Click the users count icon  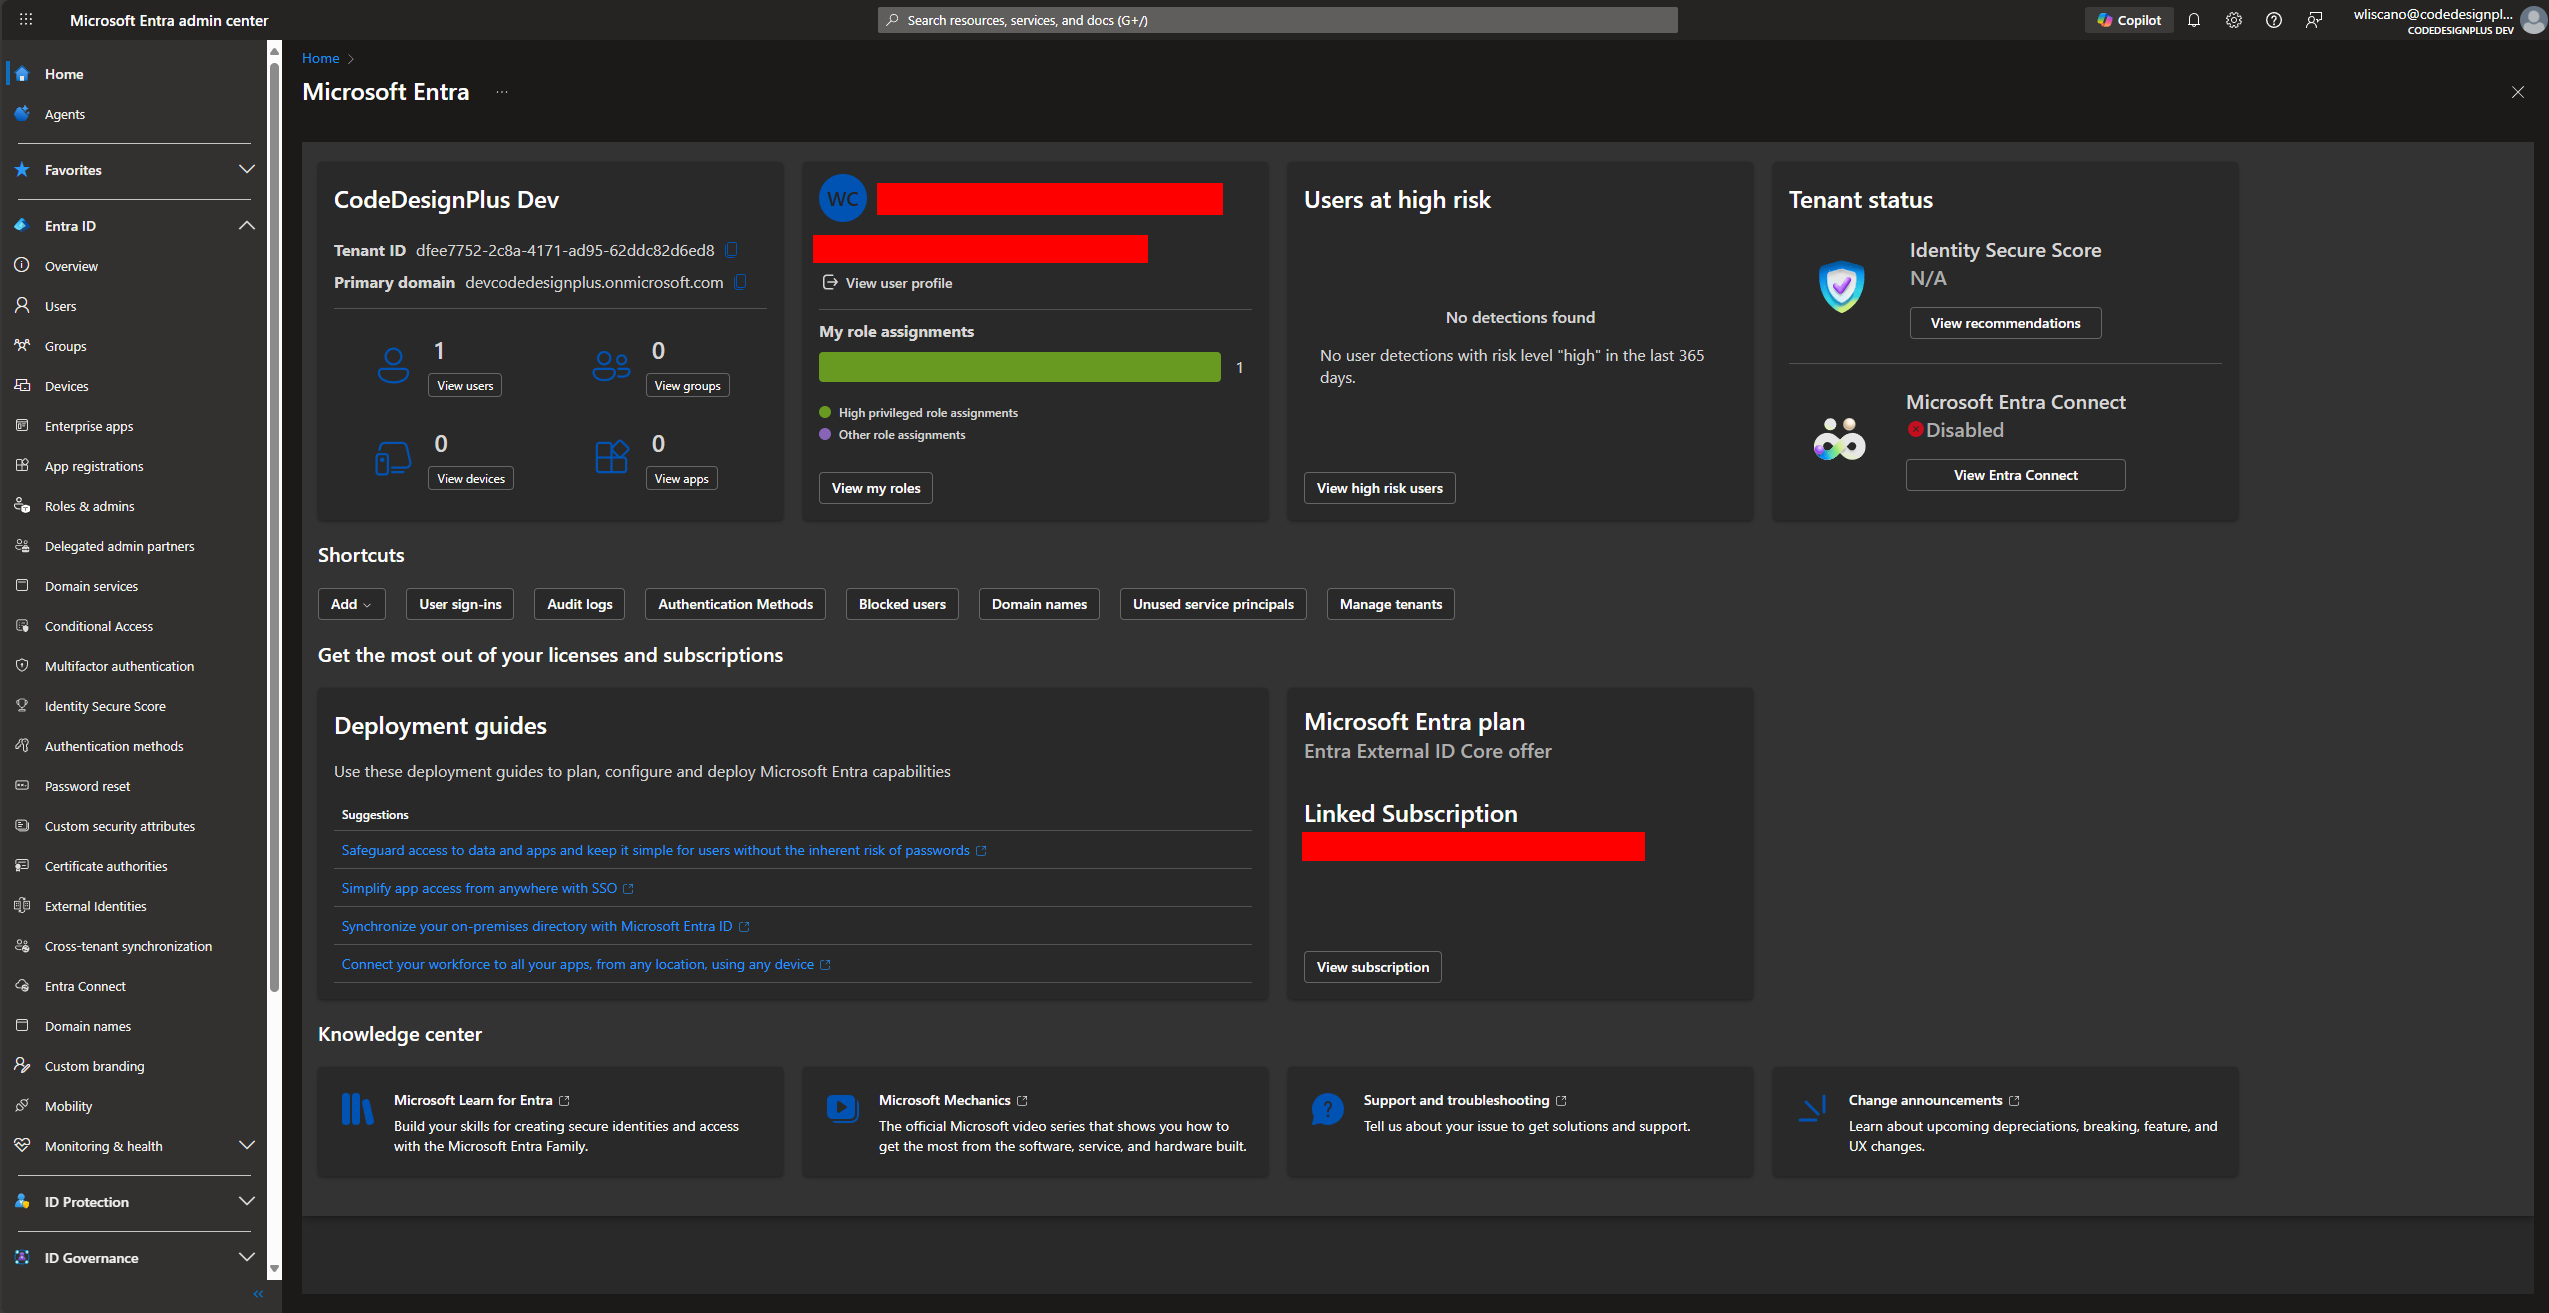(x=393, y=365)
